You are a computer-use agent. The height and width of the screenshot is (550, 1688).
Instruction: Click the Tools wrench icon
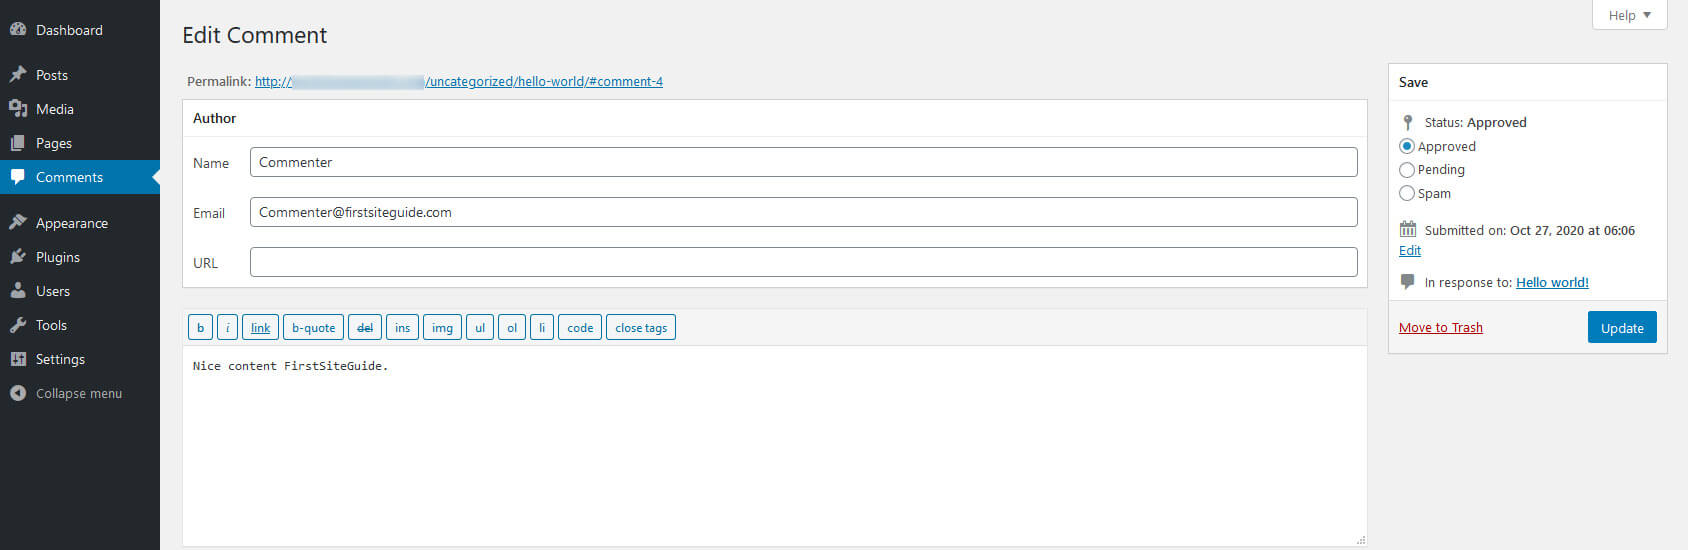coord(17,325)
